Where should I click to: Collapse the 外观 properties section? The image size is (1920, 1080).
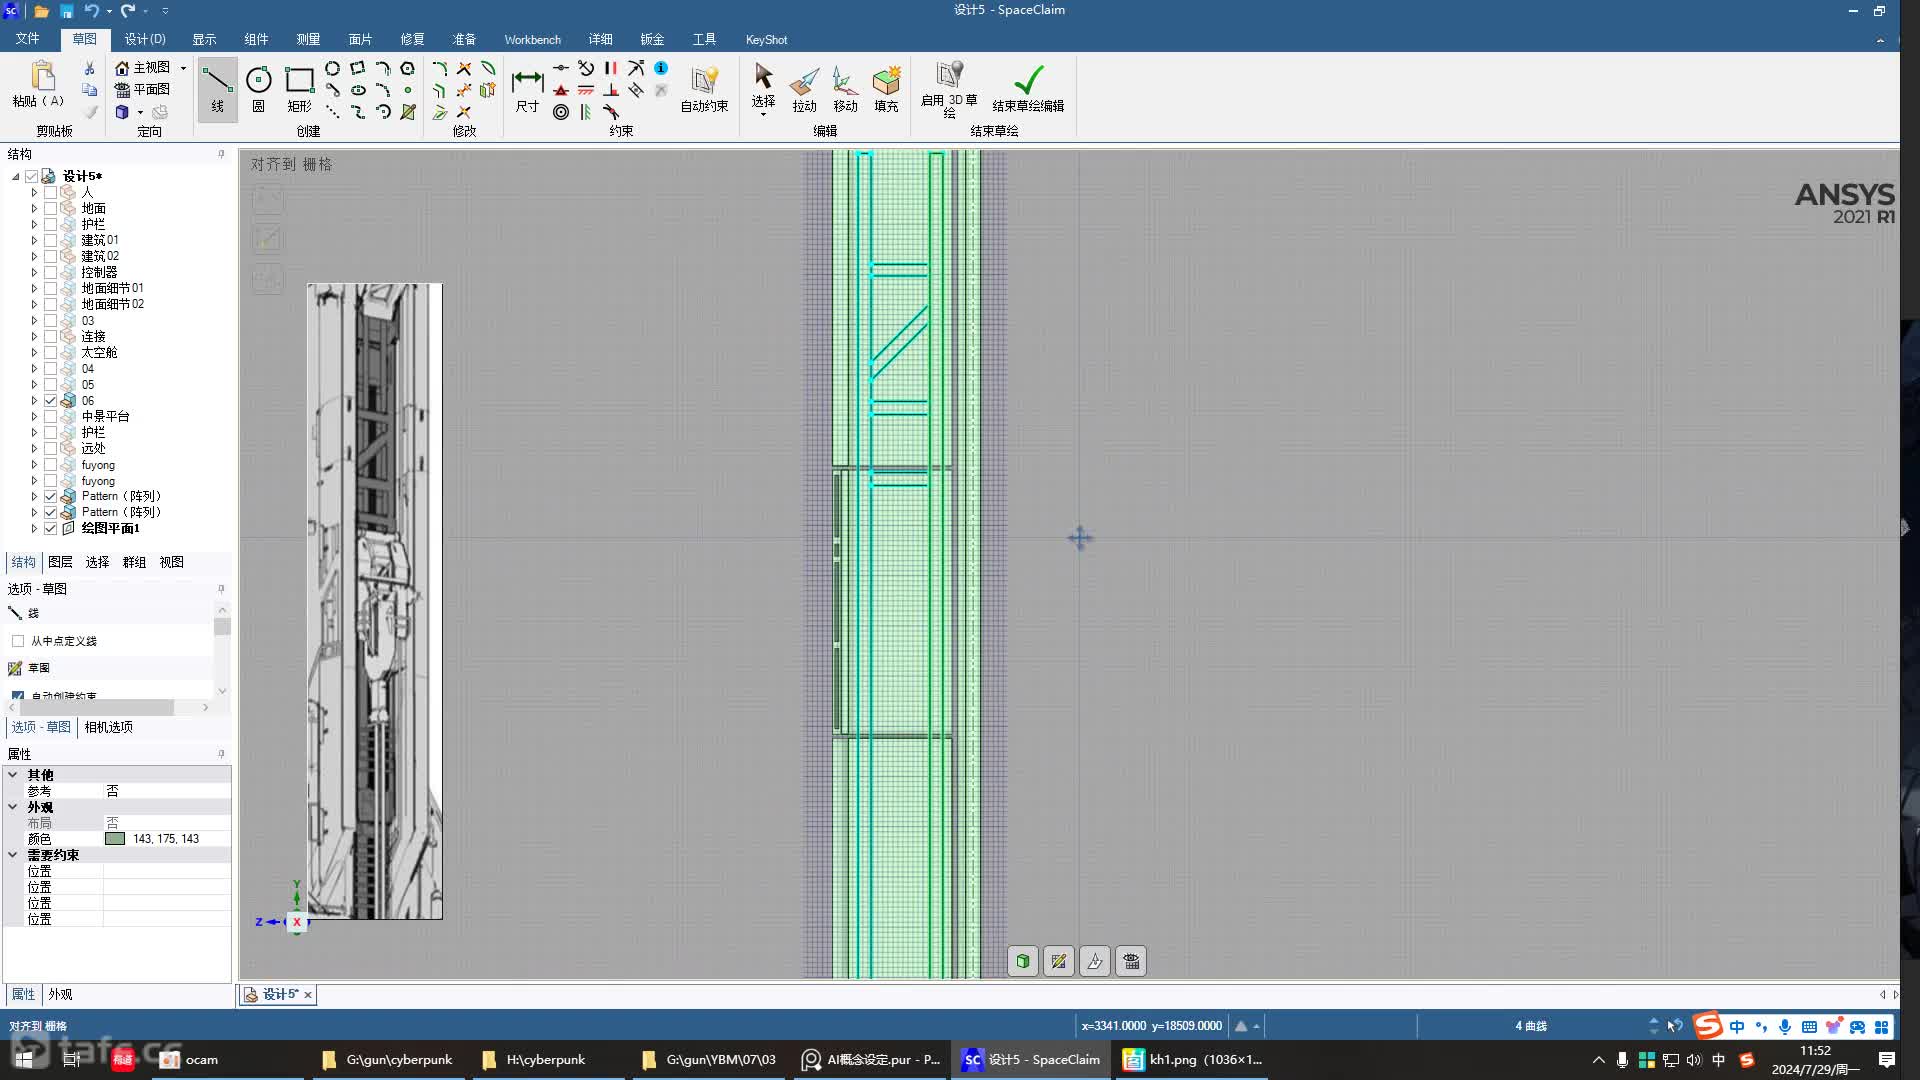point(13,806)
